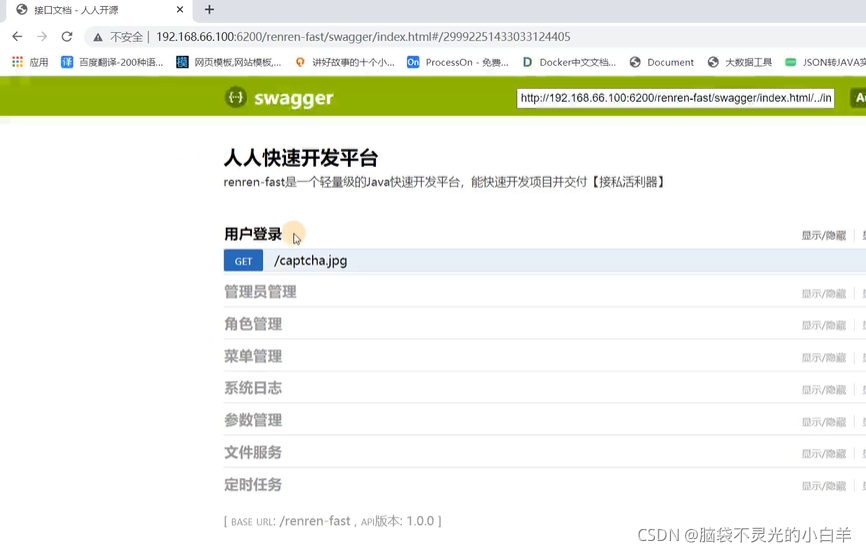866x552 pixels.
Task: Click the swagger logo icon
Action: coord(236,98)
